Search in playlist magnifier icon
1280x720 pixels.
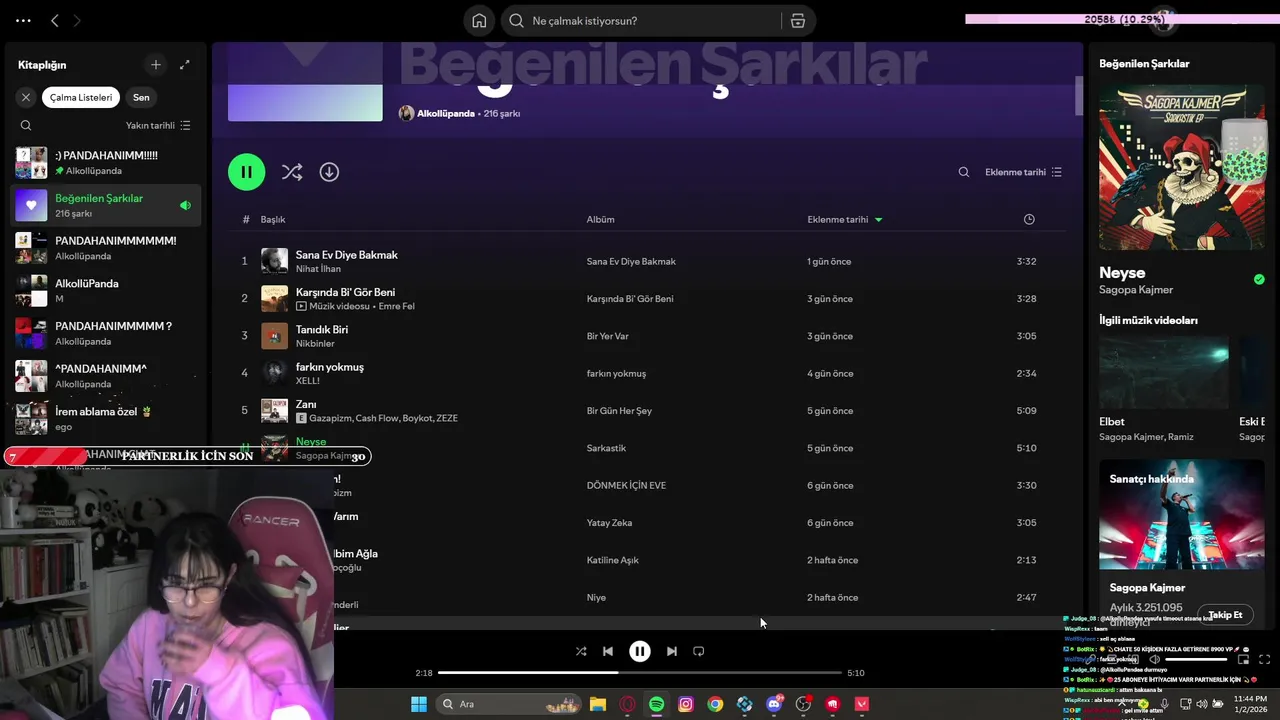964,172
